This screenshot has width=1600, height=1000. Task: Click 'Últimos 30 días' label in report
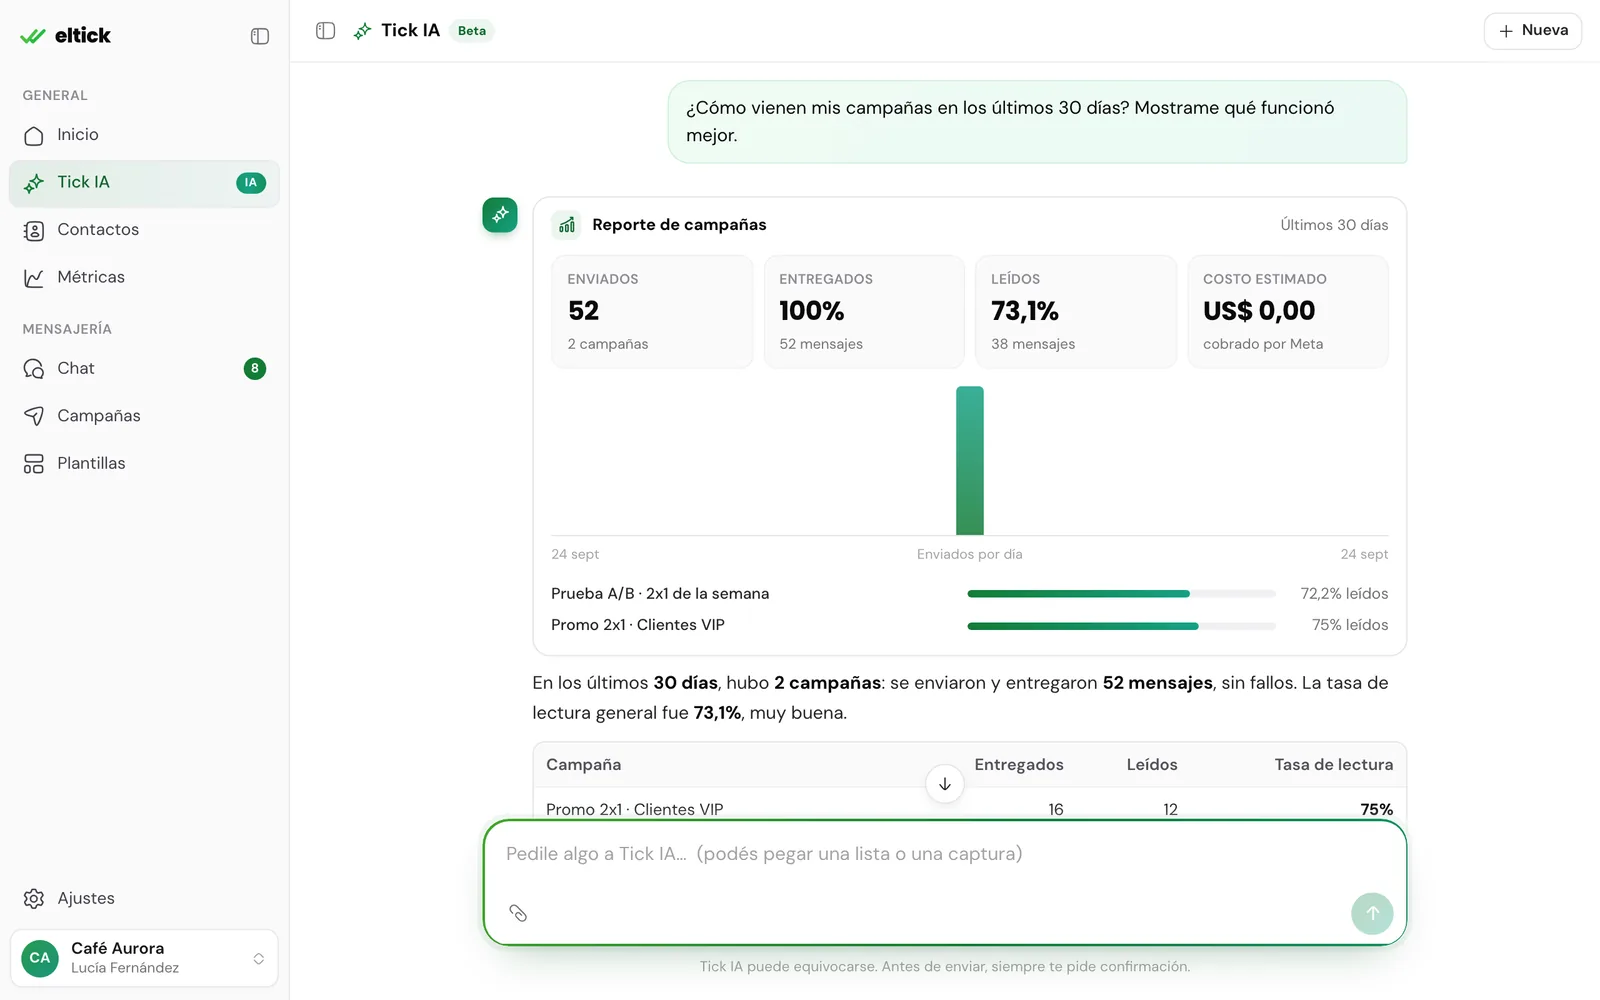[1334, 225]
